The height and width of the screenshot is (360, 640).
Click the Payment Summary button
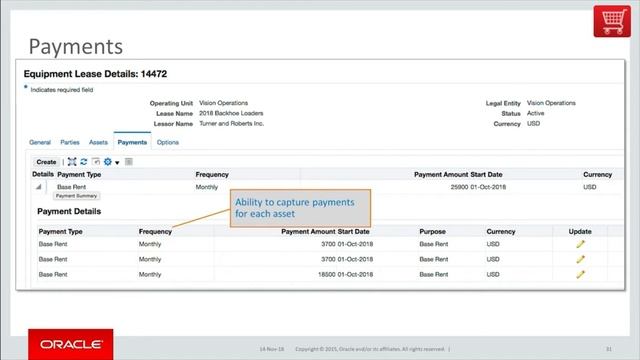click(76, 196)
